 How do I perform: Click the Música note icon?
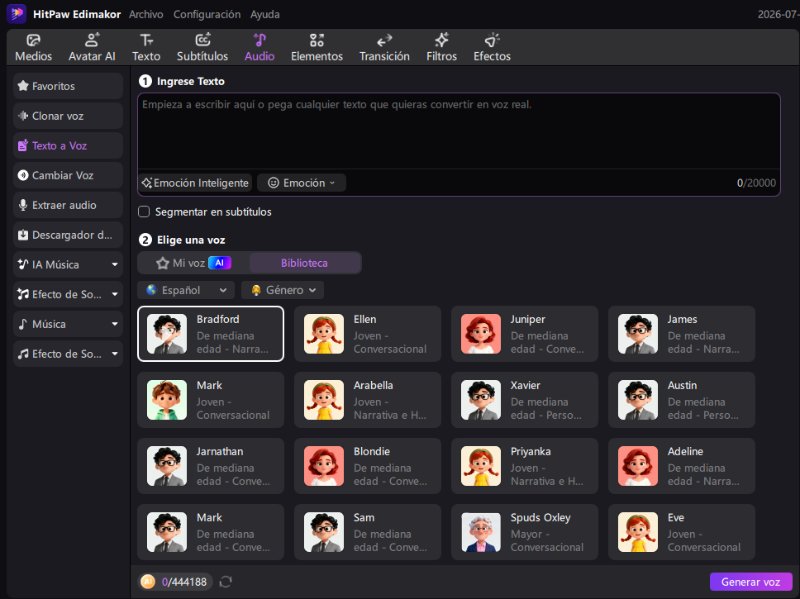22,324
